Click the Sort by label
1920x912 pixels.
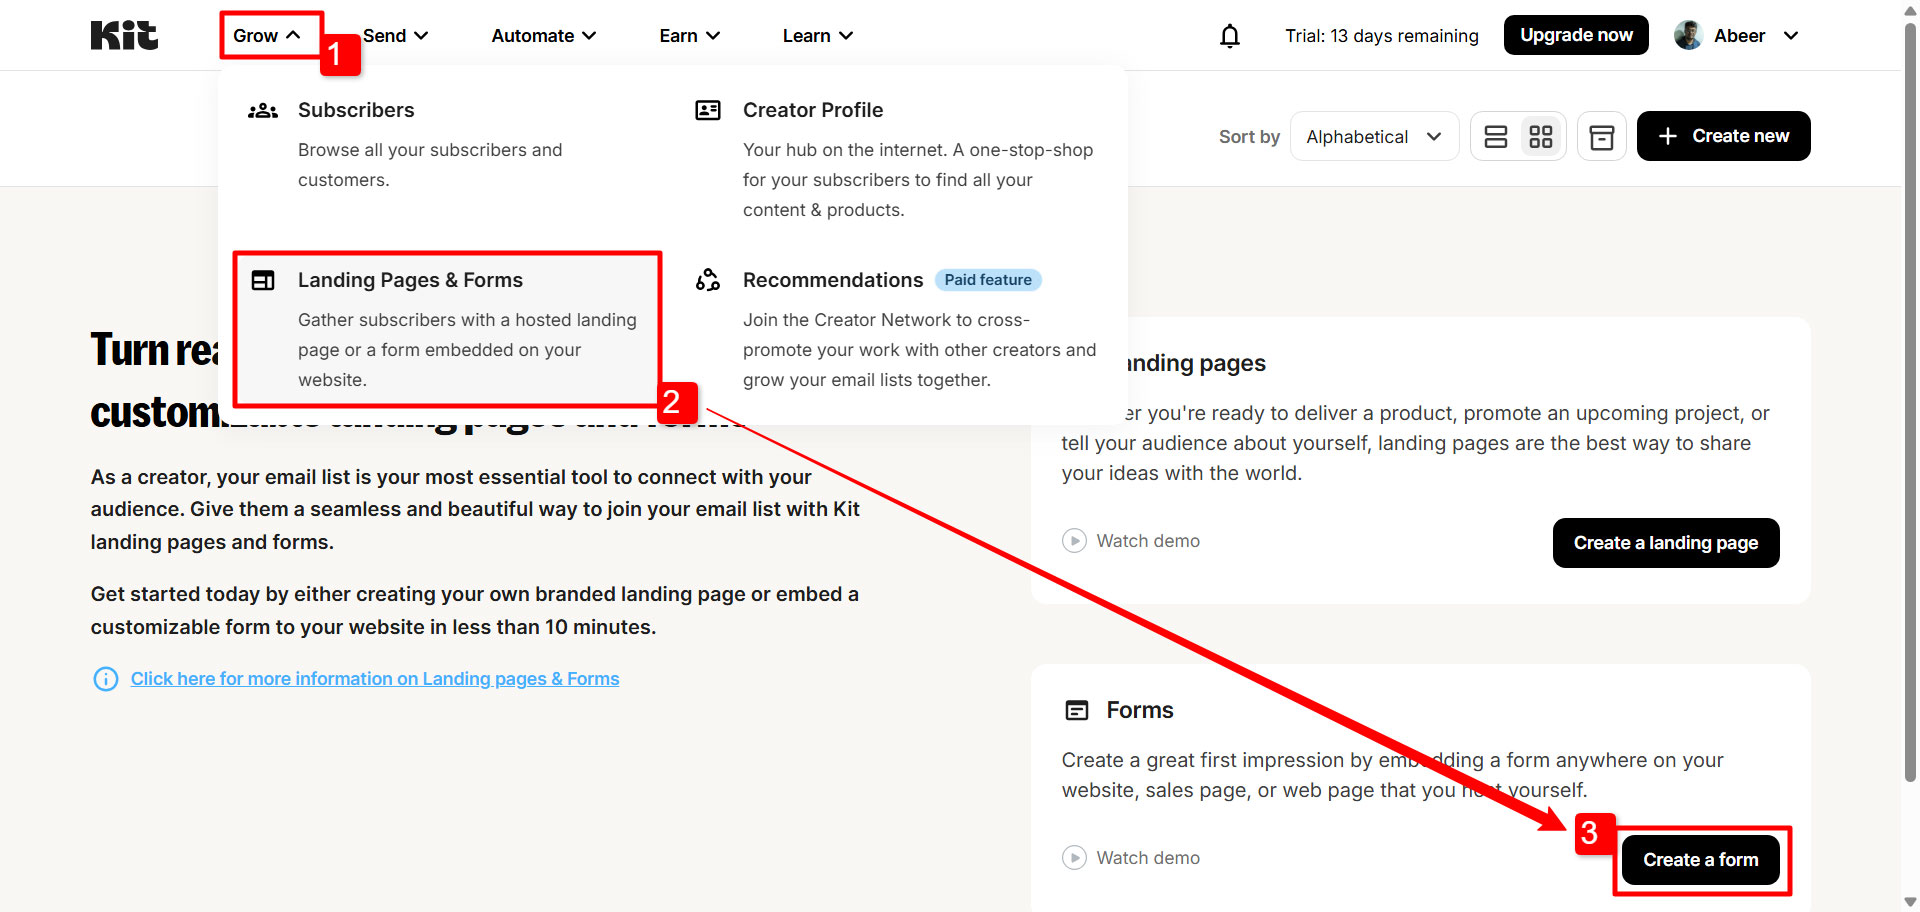(x=1249, y=137)
